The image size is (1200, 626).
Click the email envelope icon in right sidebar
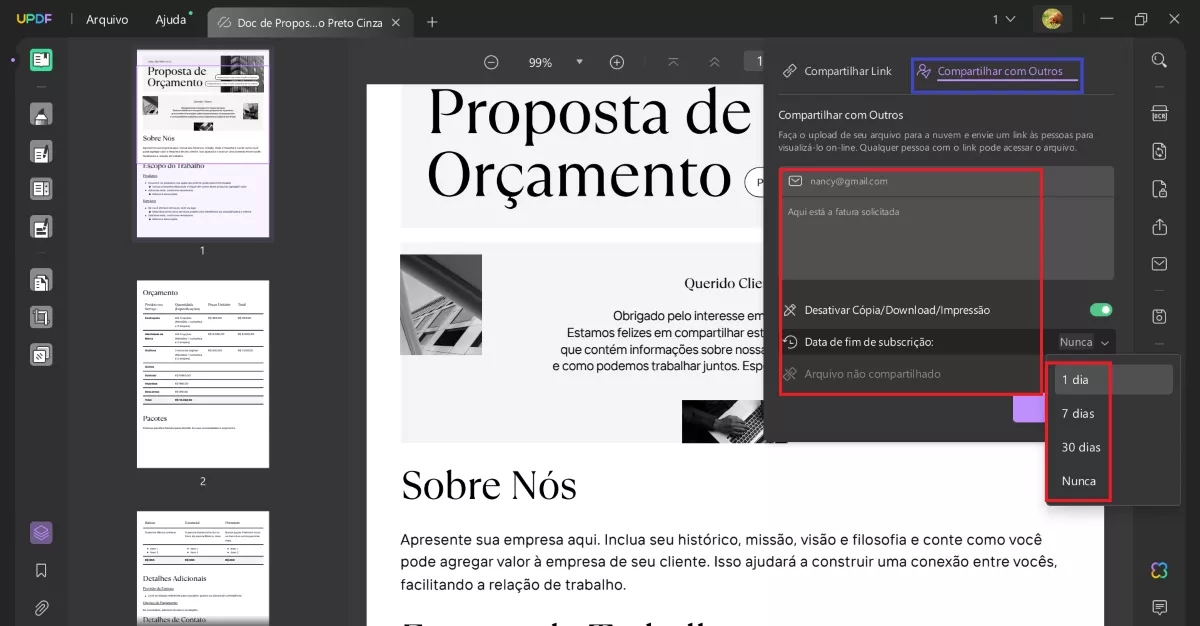pyautogui.click(x=1159, y=264)
